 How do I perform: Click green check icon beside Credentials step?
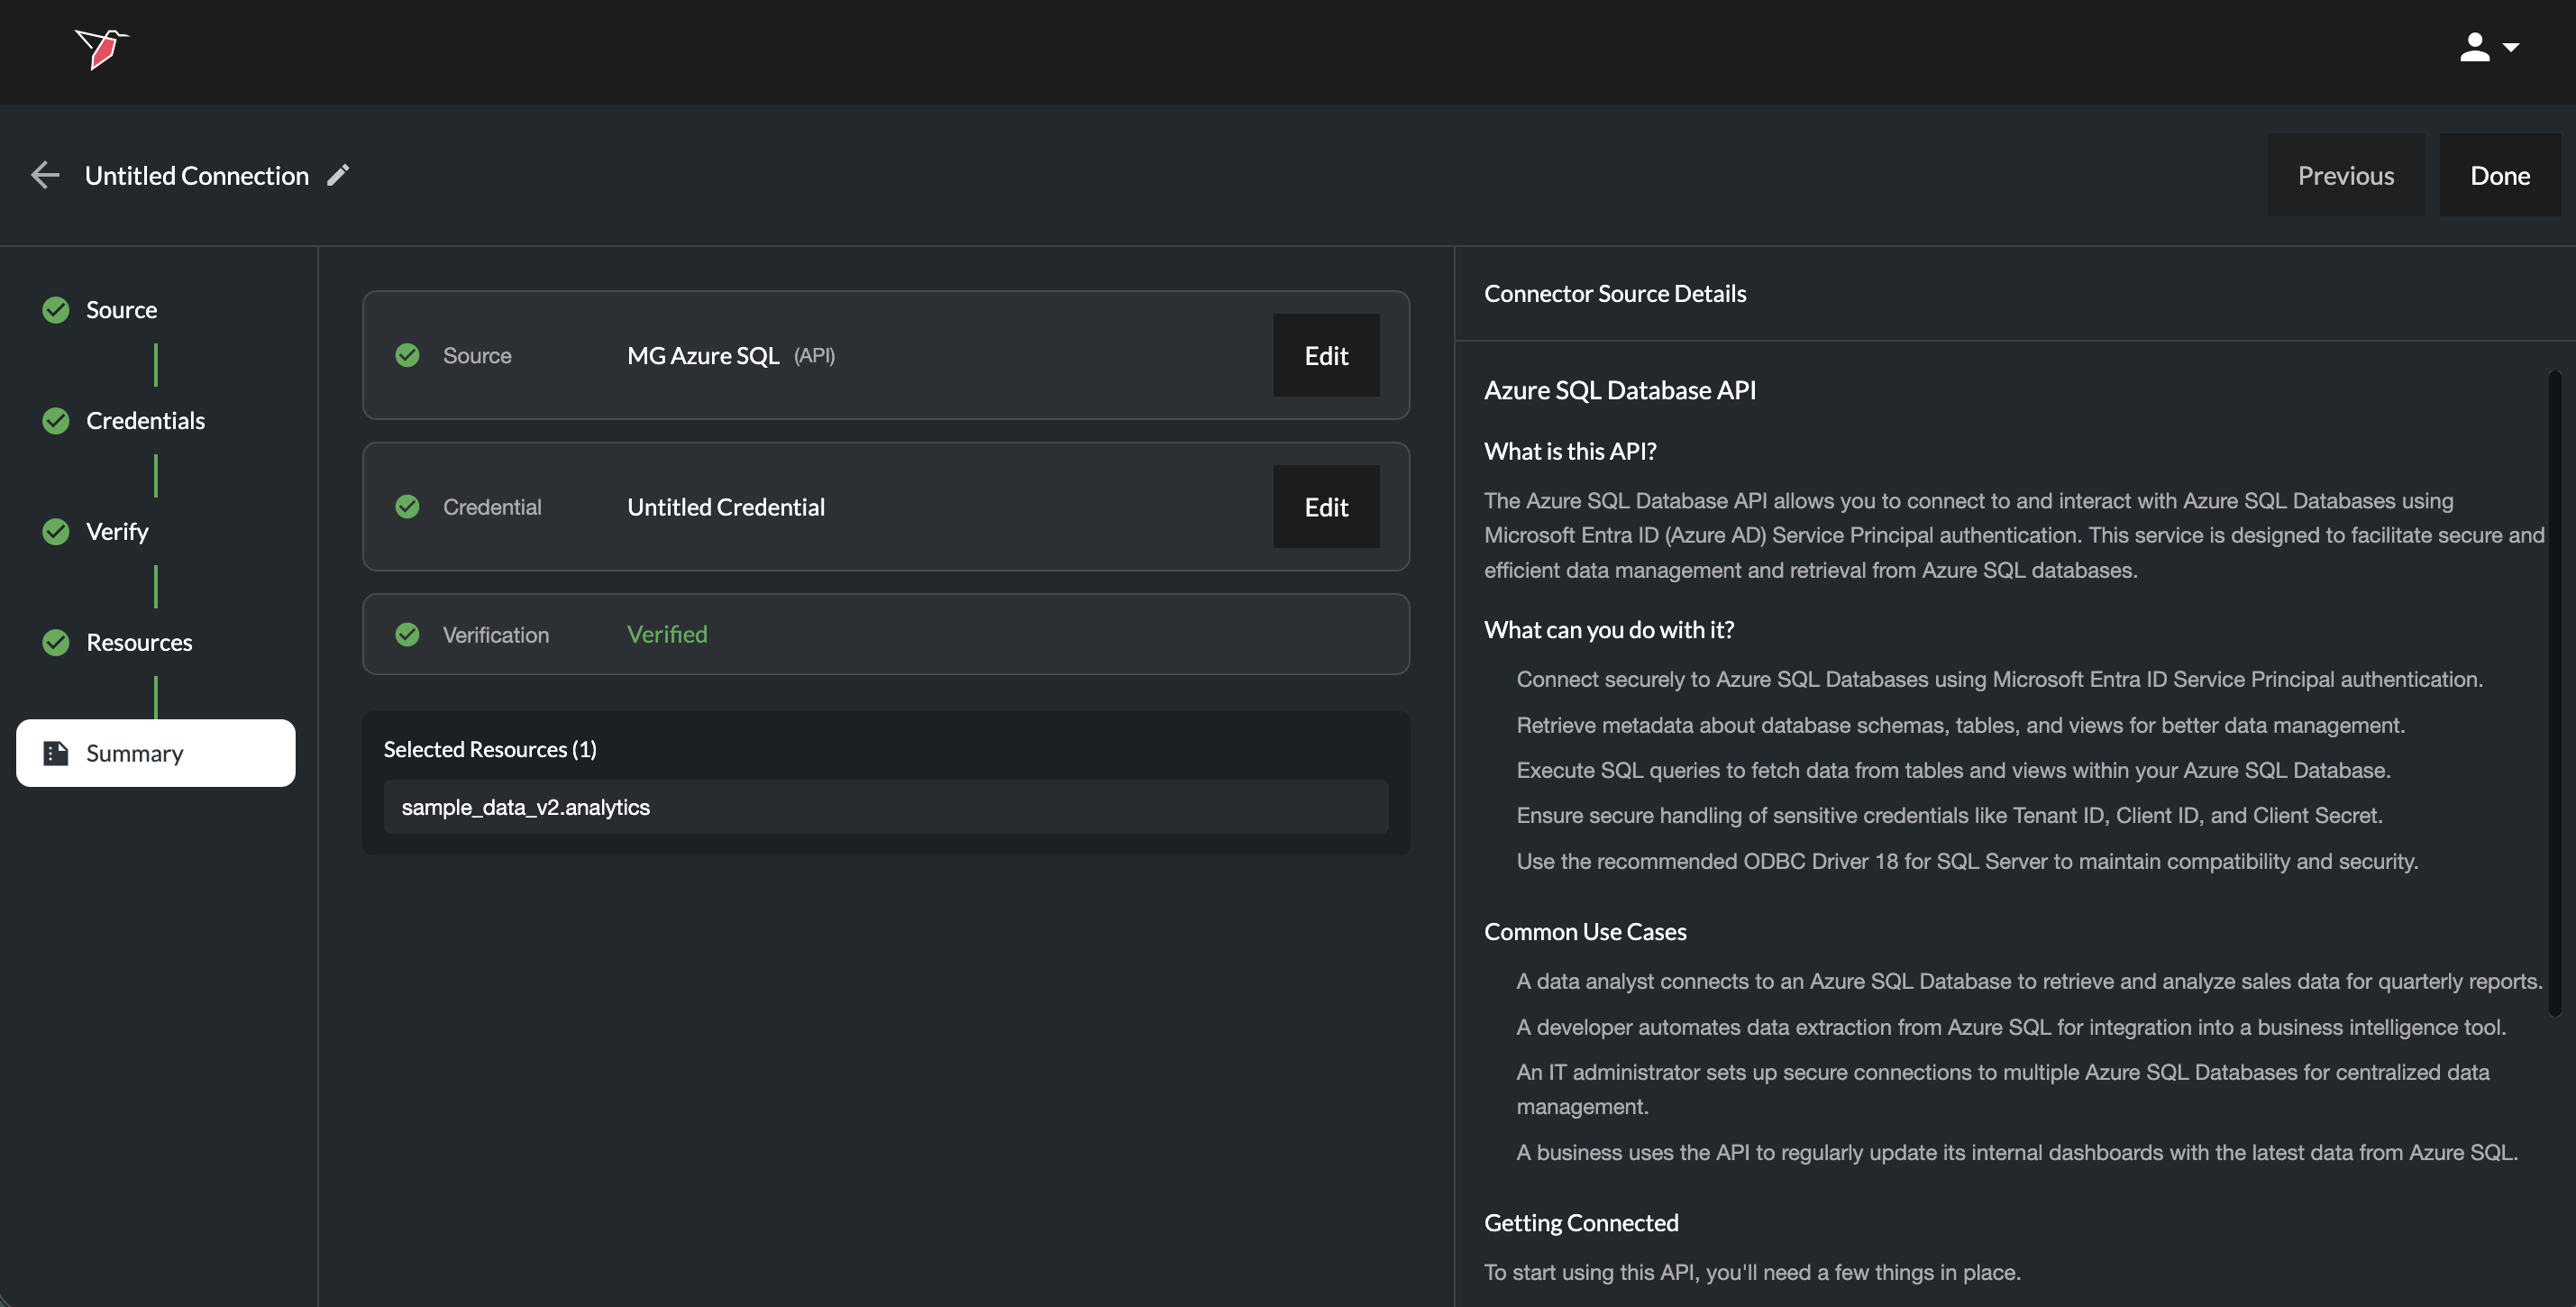coord(56,421)
